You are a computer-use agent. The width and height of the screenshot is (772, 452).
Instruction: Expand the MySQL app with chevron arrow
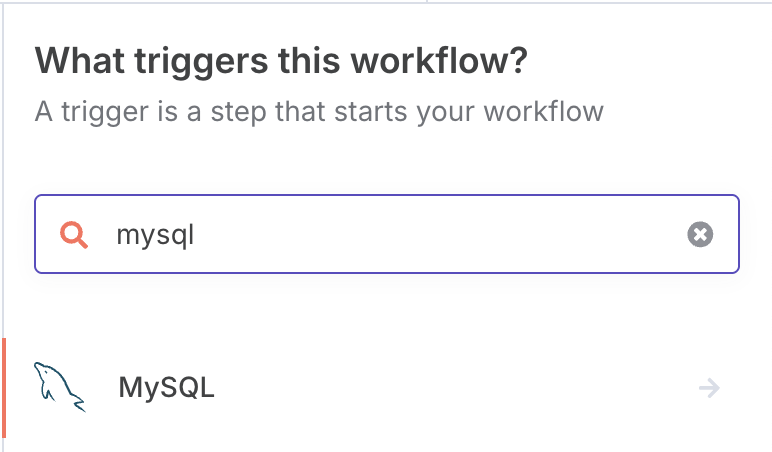(709, 388)
